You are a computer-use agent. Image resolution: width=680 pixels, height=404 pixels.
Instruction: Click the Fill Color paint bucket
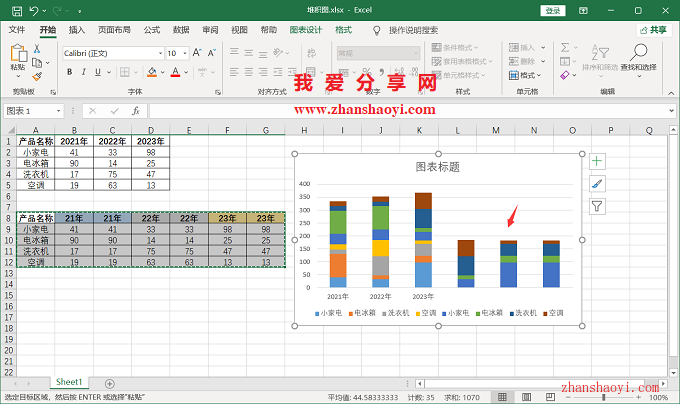(152, 72)
